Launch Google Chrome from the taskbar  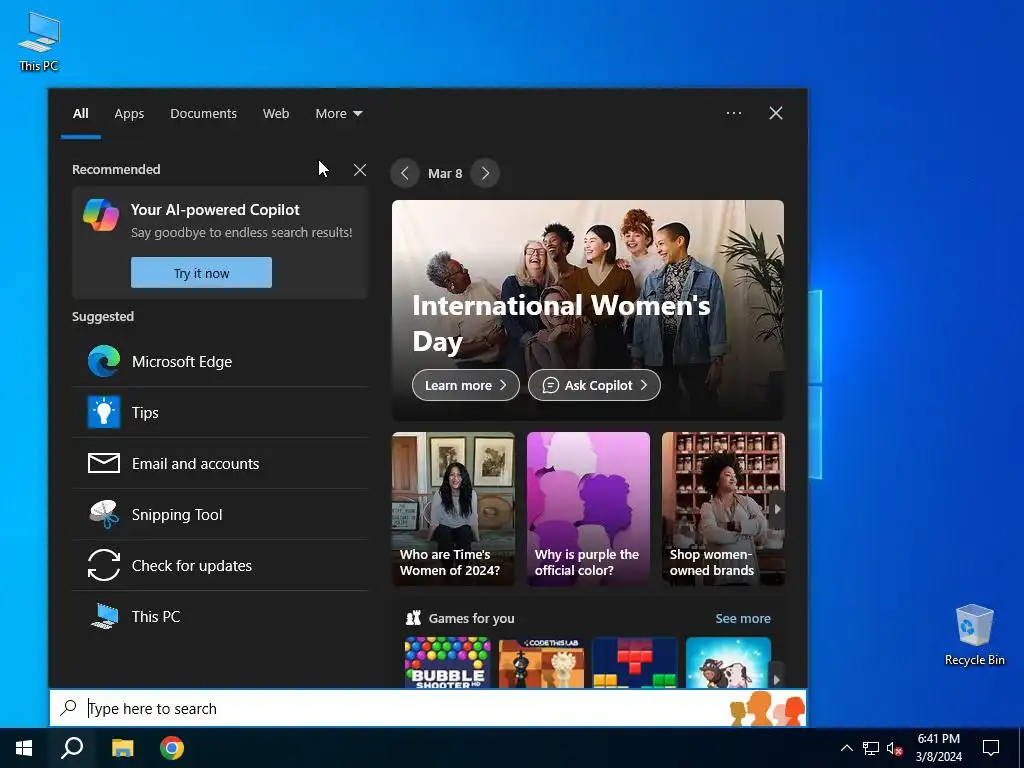pos(172,748)
